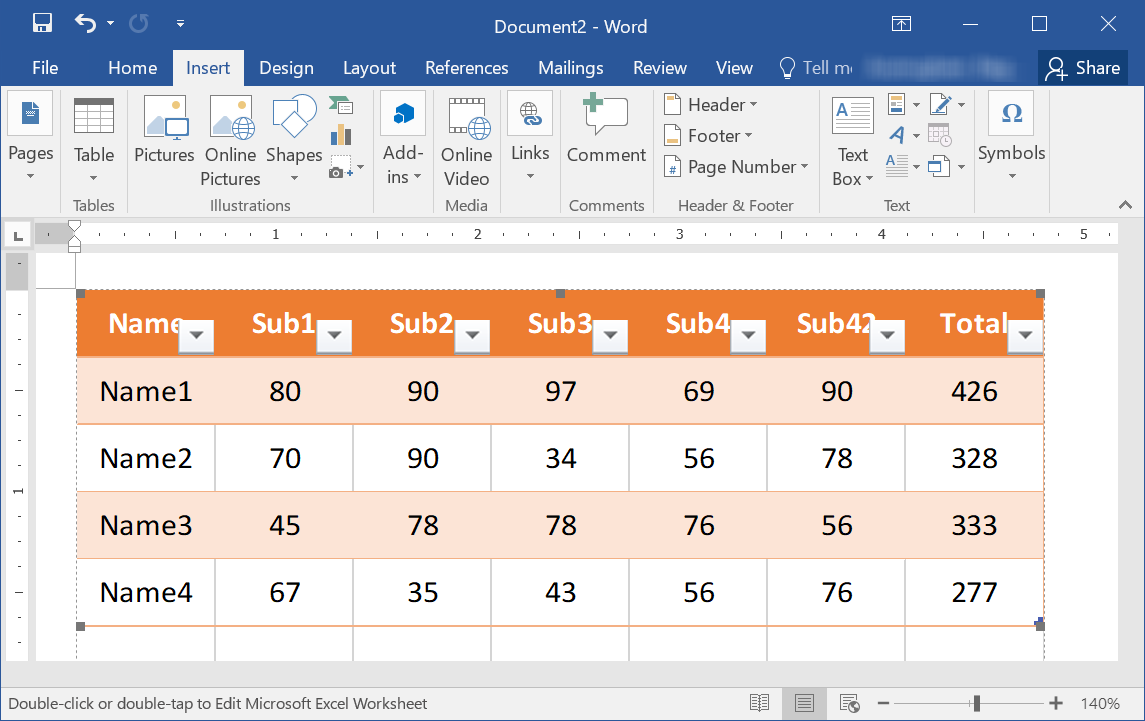
Task: Open the Shapes gallery
Action: tap(293, 140)
